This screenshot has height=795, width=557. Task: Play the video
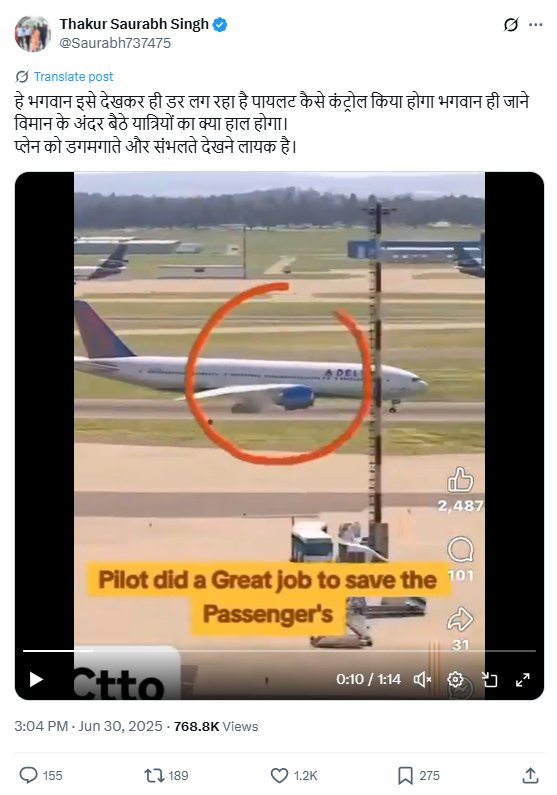tap(36, 679)
